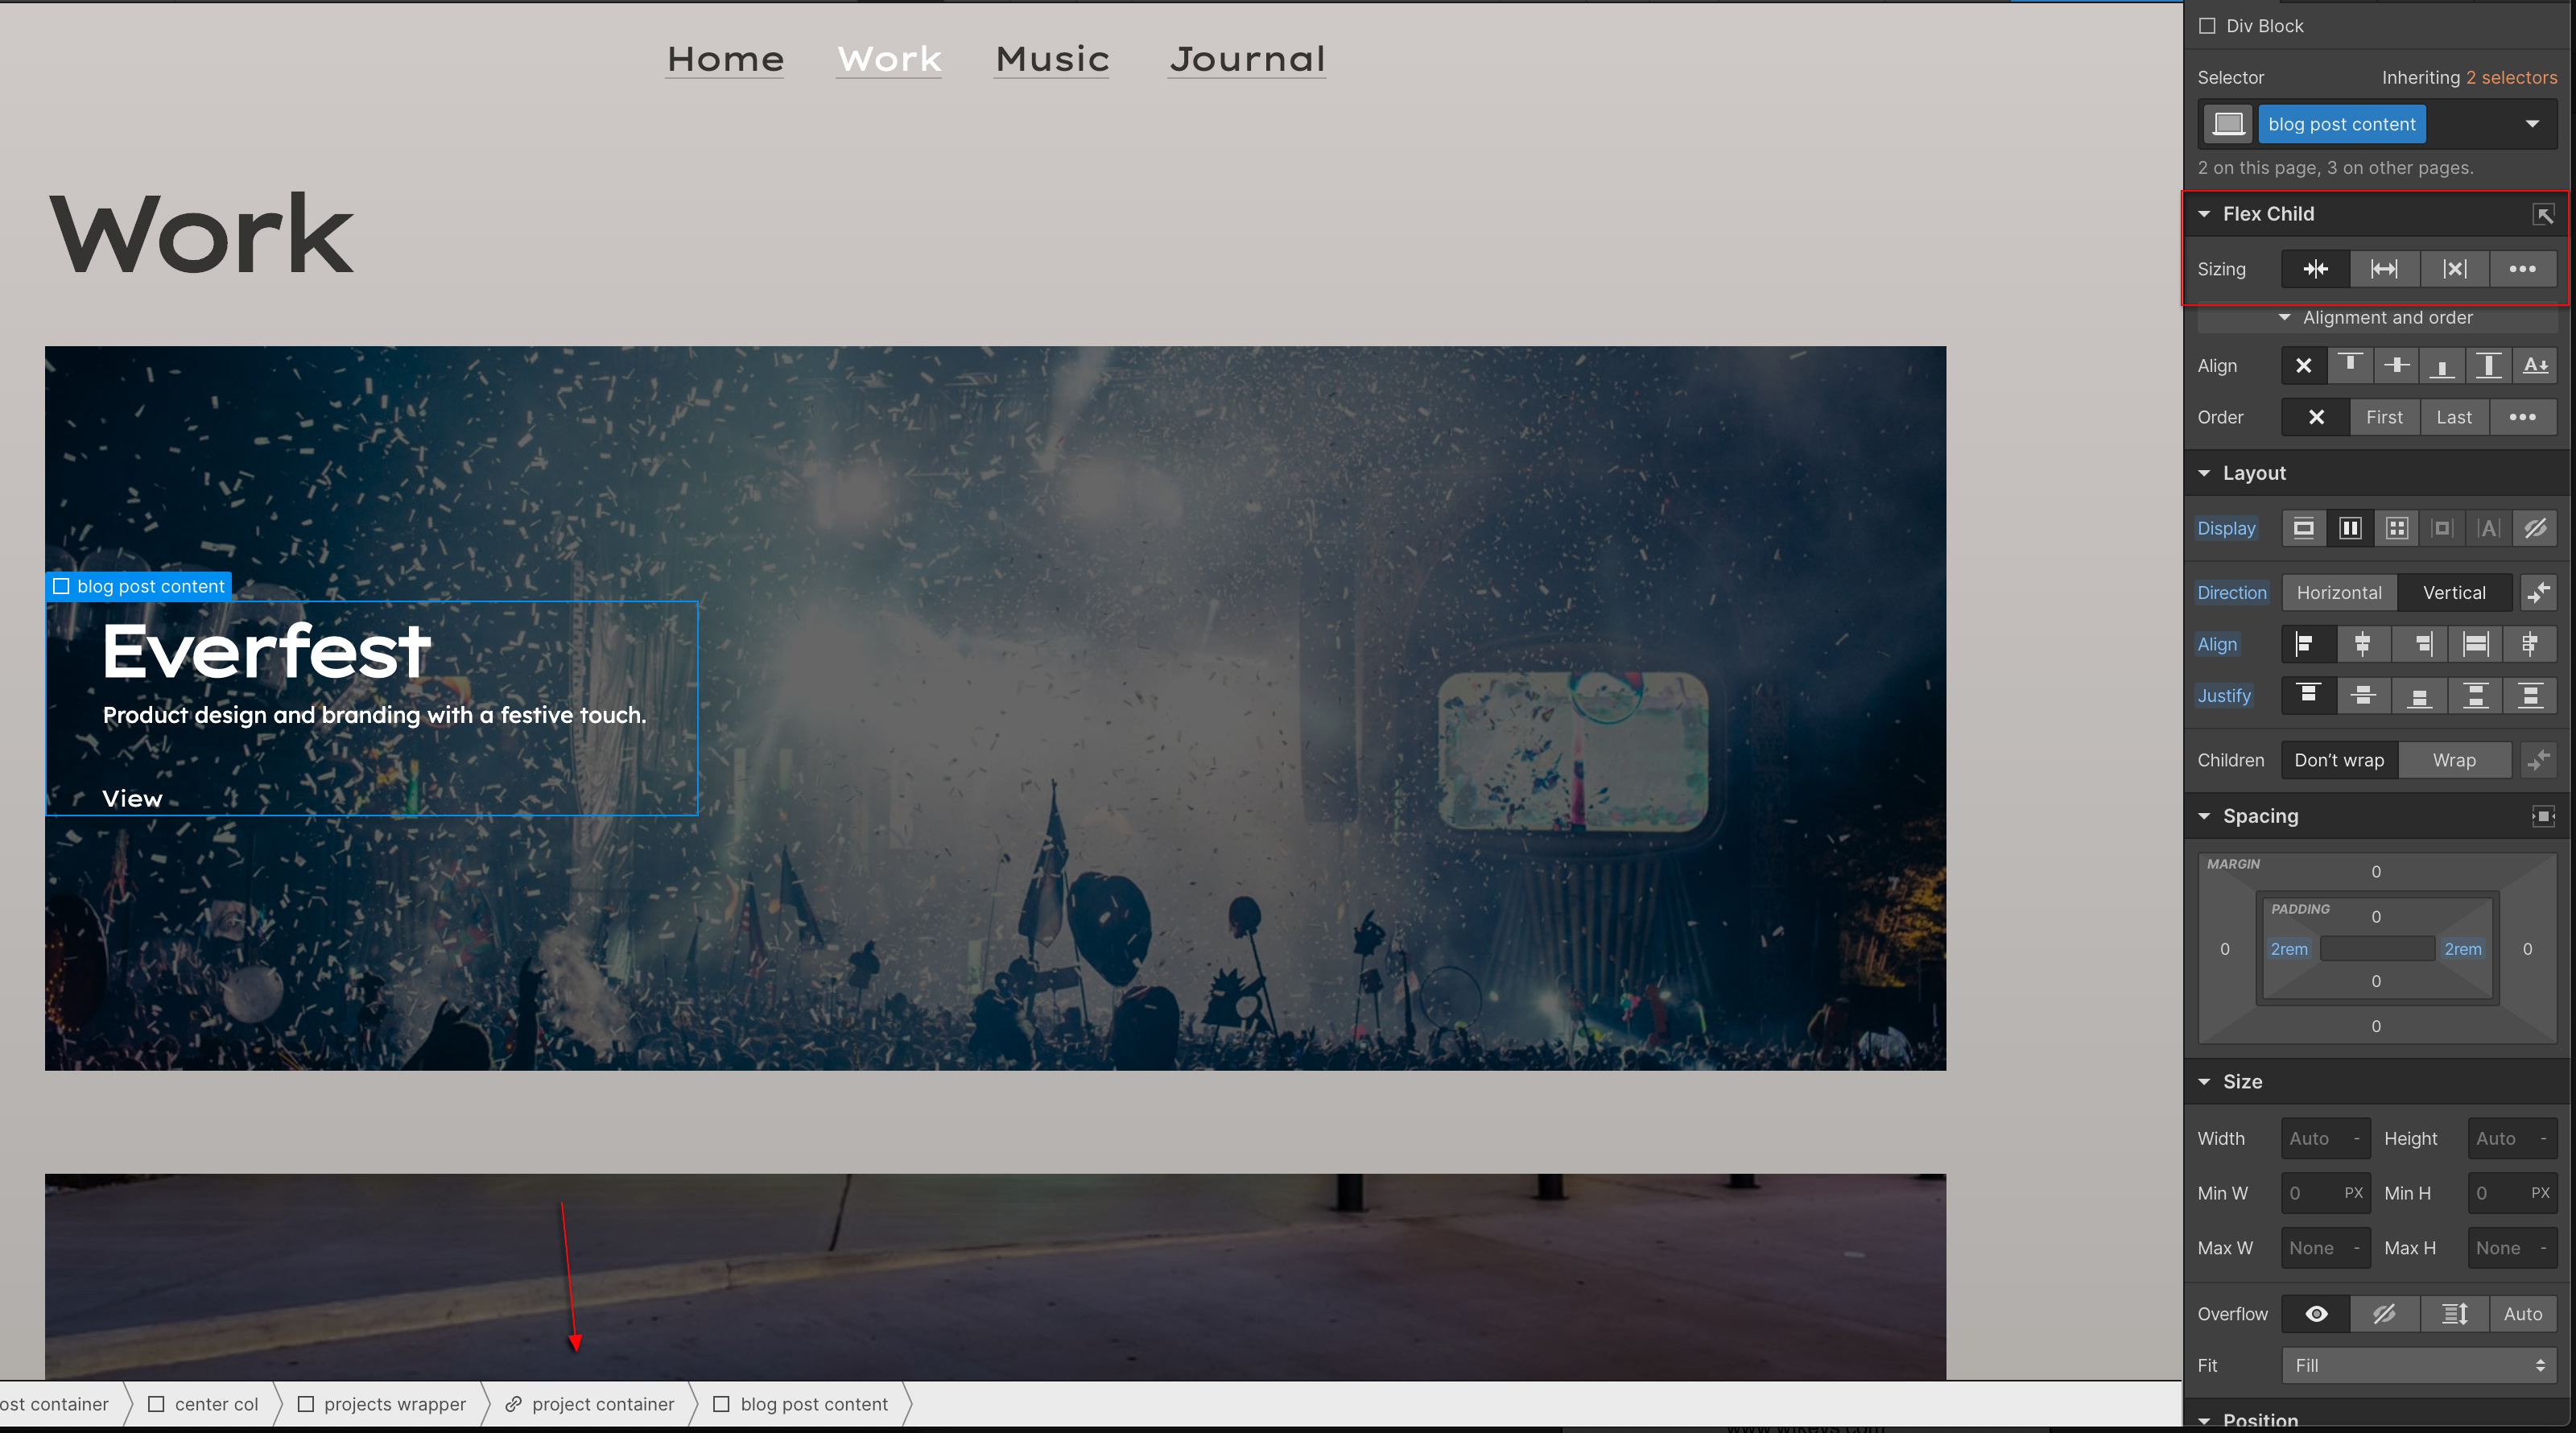Viewport: 2576px width, 1433px height.
Task: Choose the grow-if-possible sizing icon
Action: 2384,269
